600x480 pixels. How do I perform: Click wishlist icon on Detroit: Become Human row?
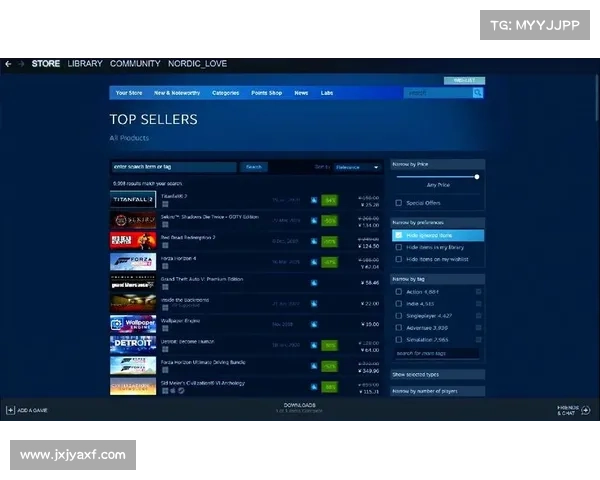point(314,345)
